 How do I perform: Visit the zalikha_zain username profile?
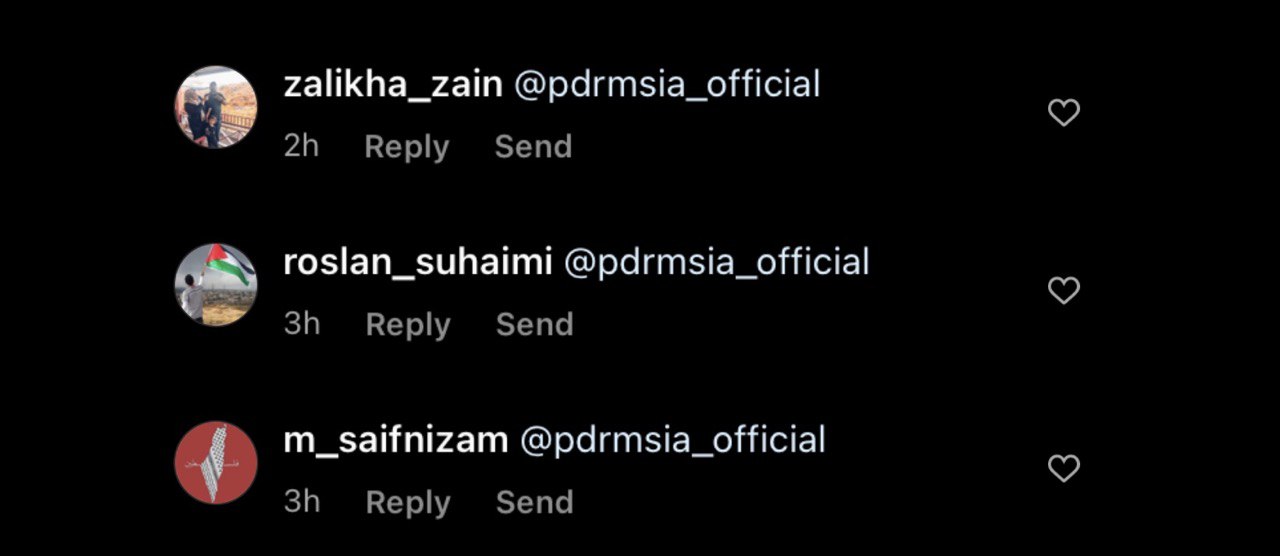point(393,85)
